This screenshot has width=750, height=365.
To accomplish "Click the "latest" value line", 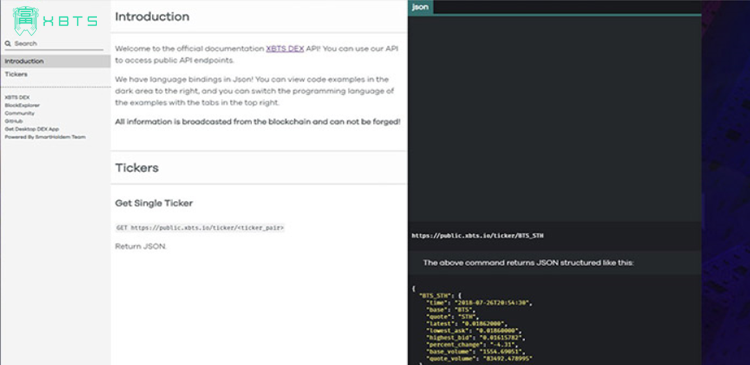I will tap(466, 324).
